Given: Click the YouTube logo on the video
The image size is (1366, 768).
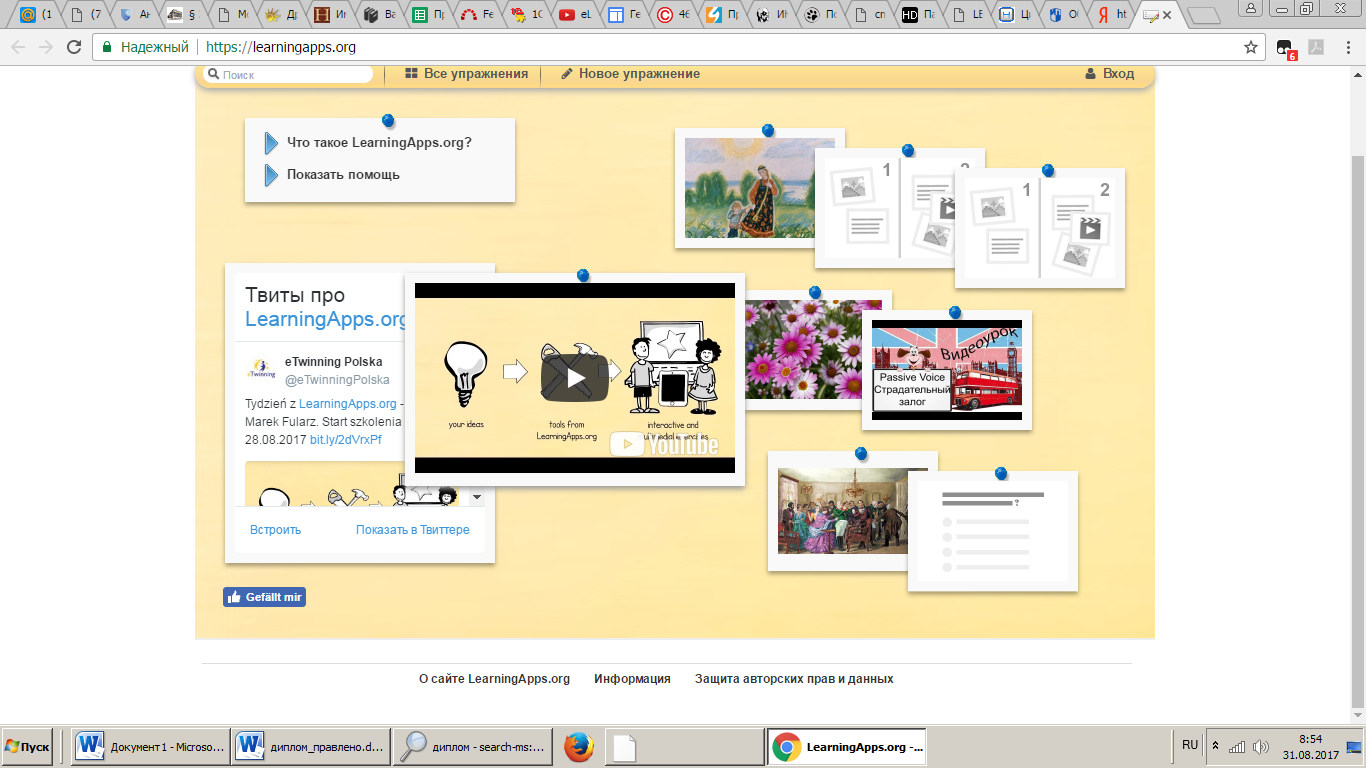Looking at the screenshot, I should [664, 444].
